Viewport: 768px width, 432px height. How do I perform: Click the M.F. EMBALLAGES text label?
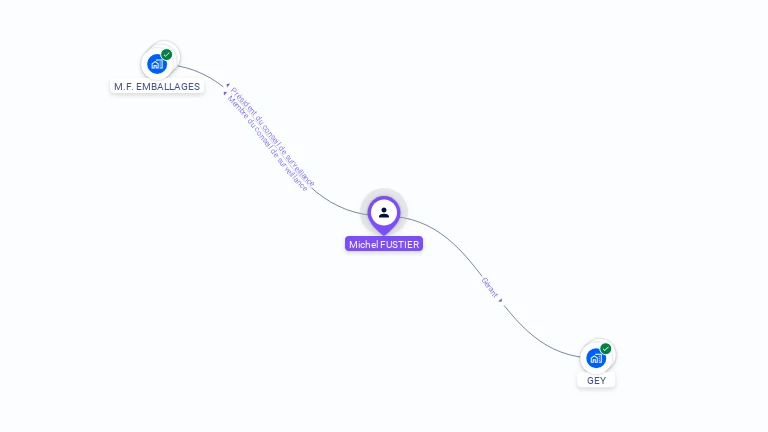157,86
